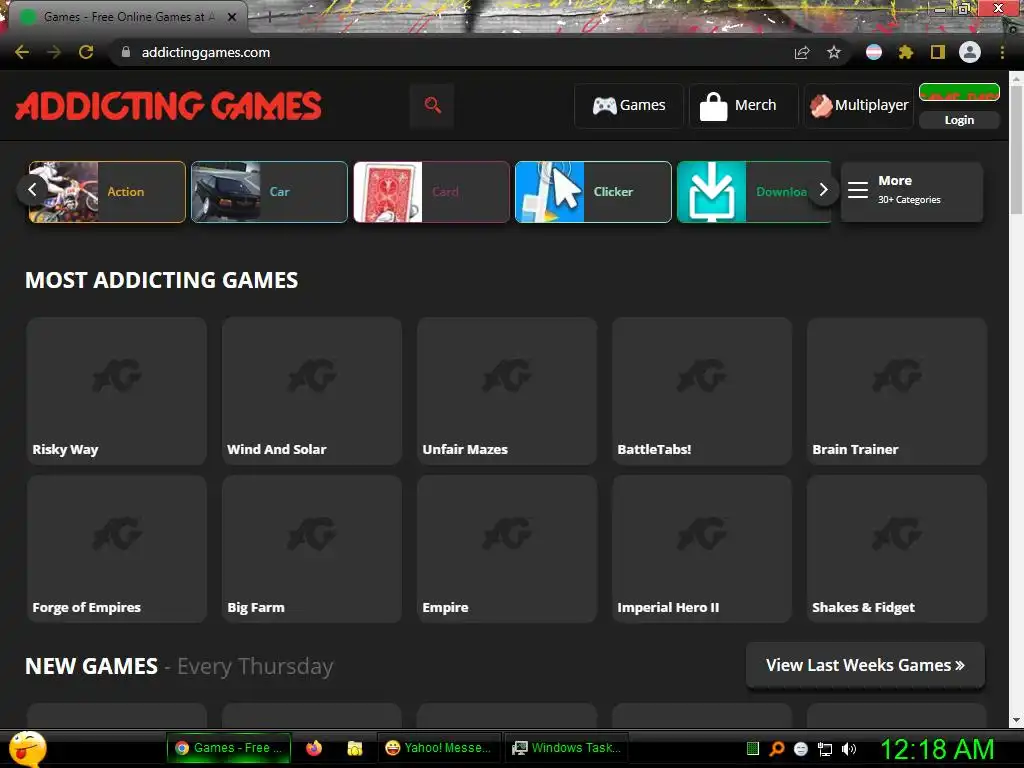
Task: Open the Multiplayer section
Action: pyautogui.click(x=859, y=105)
